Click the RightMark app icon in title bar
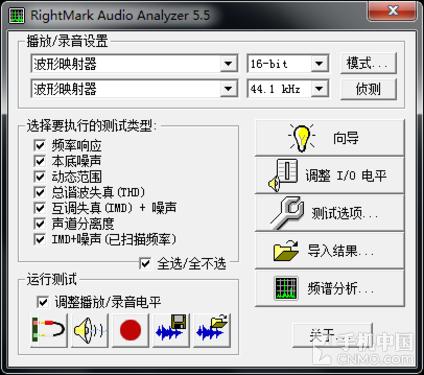The image size is (424, 375). (17, 16)
